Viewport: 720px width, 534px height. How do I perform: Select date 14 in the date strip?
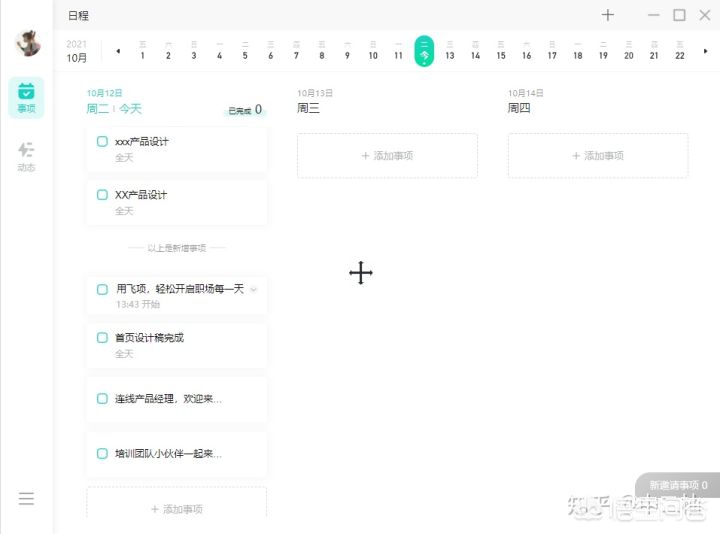click(475, 51)
